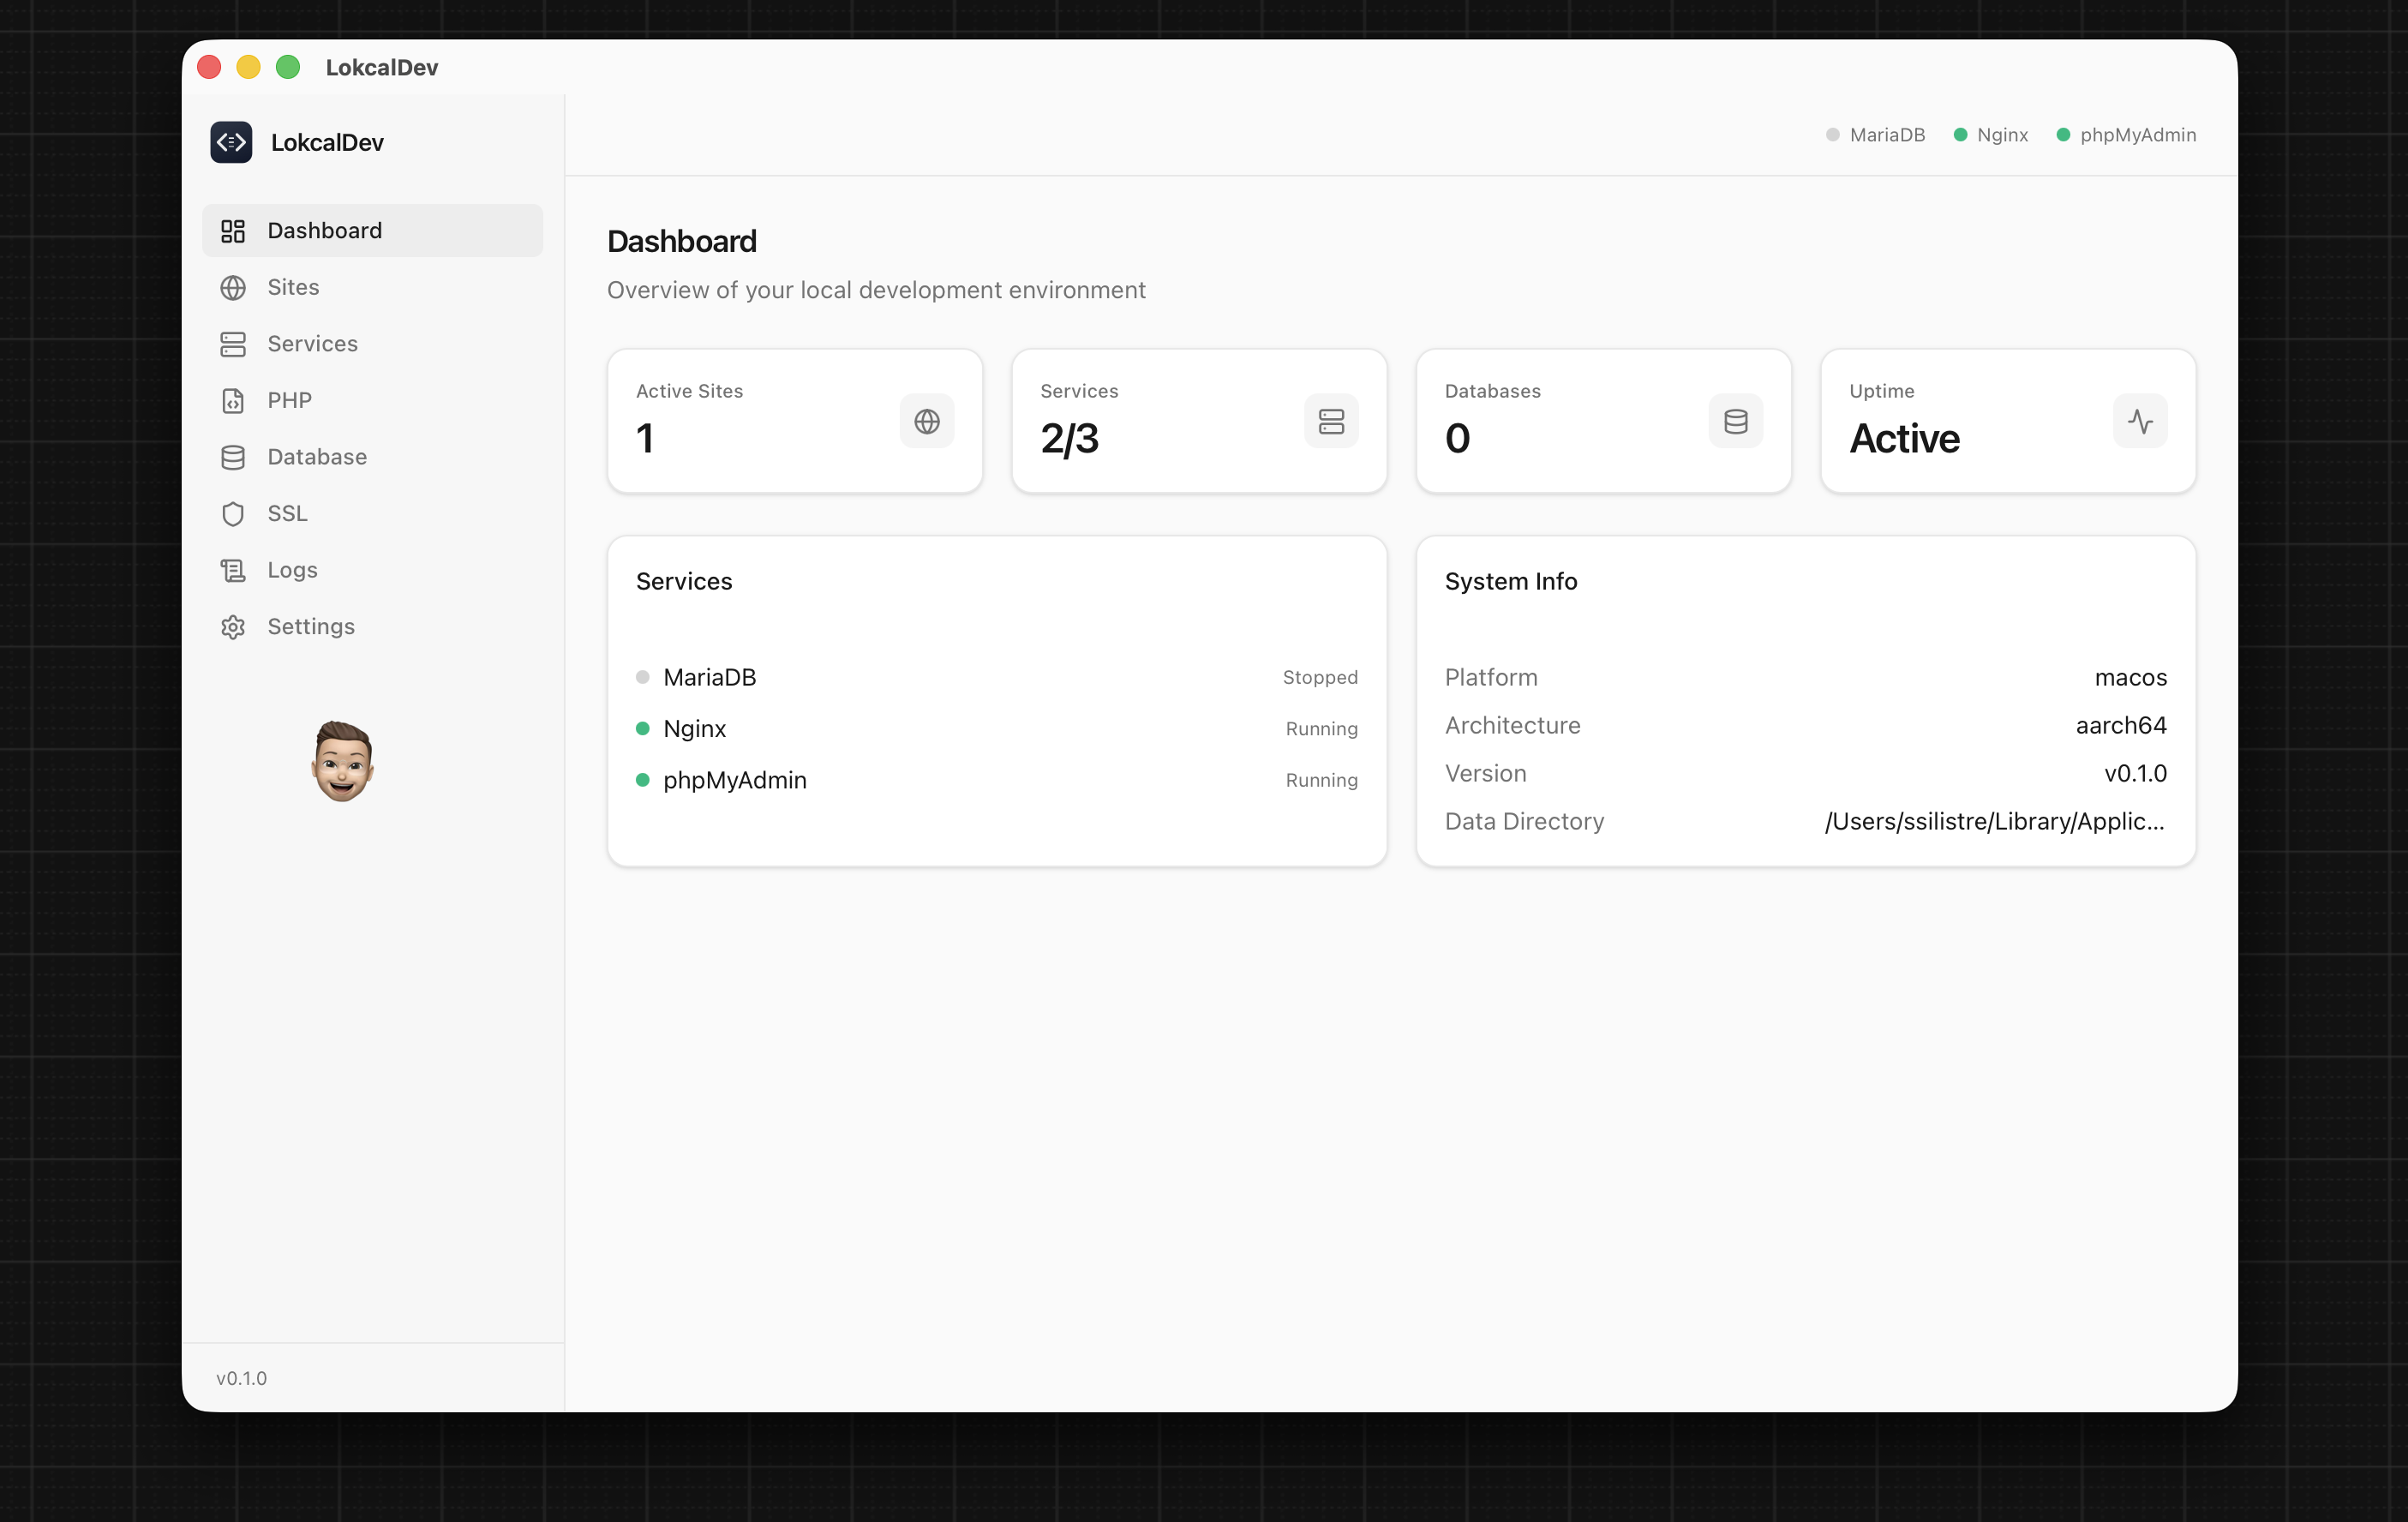Select the Dashboard grid icon in sidebar

tap(233, 230)
